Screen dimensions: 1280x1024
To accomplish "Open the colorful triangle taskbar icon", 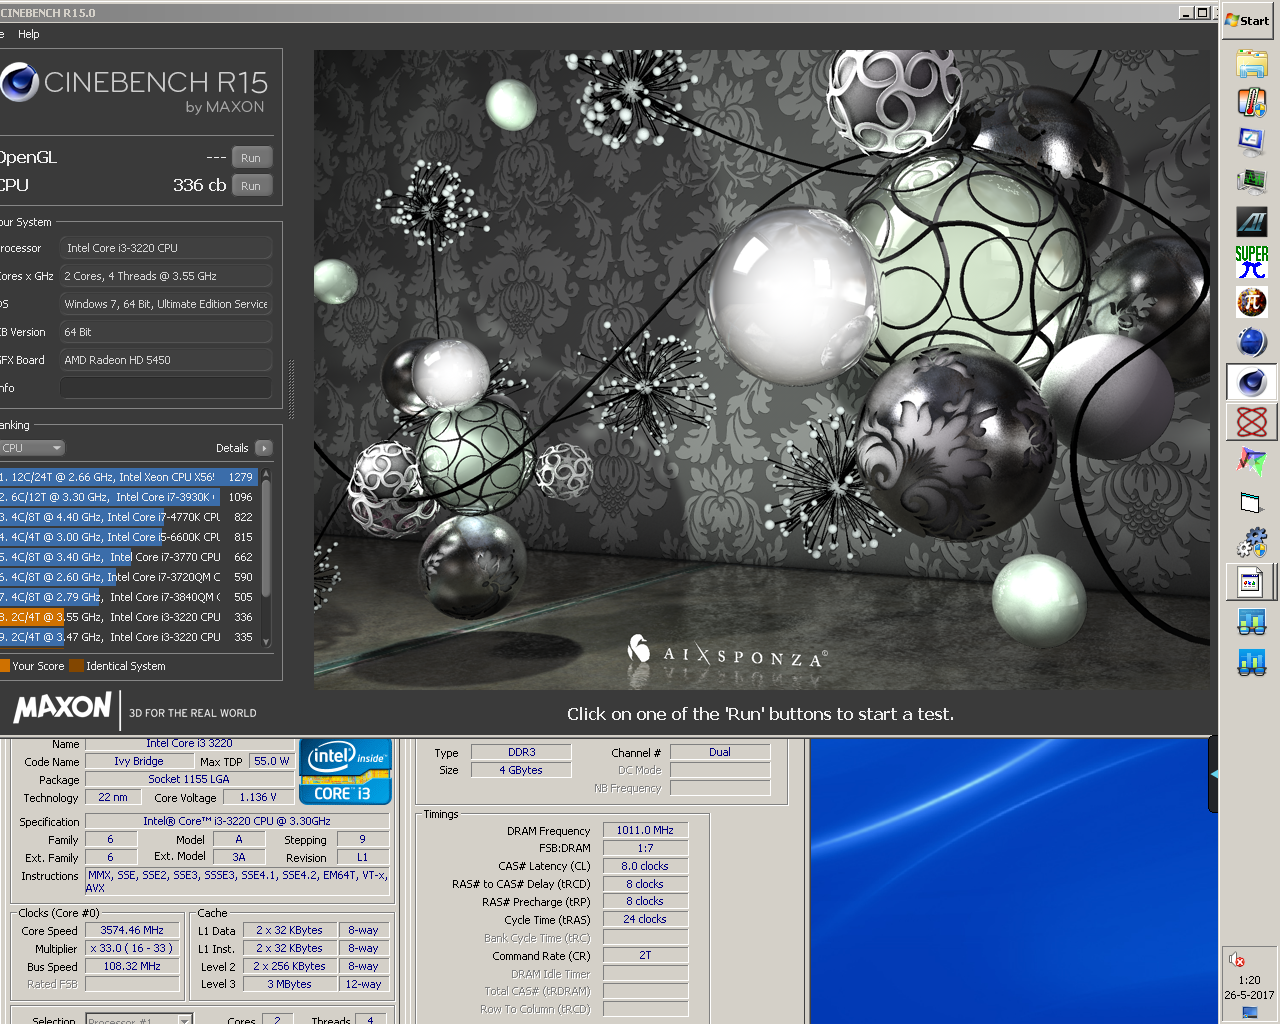I will click(1251, 461).
